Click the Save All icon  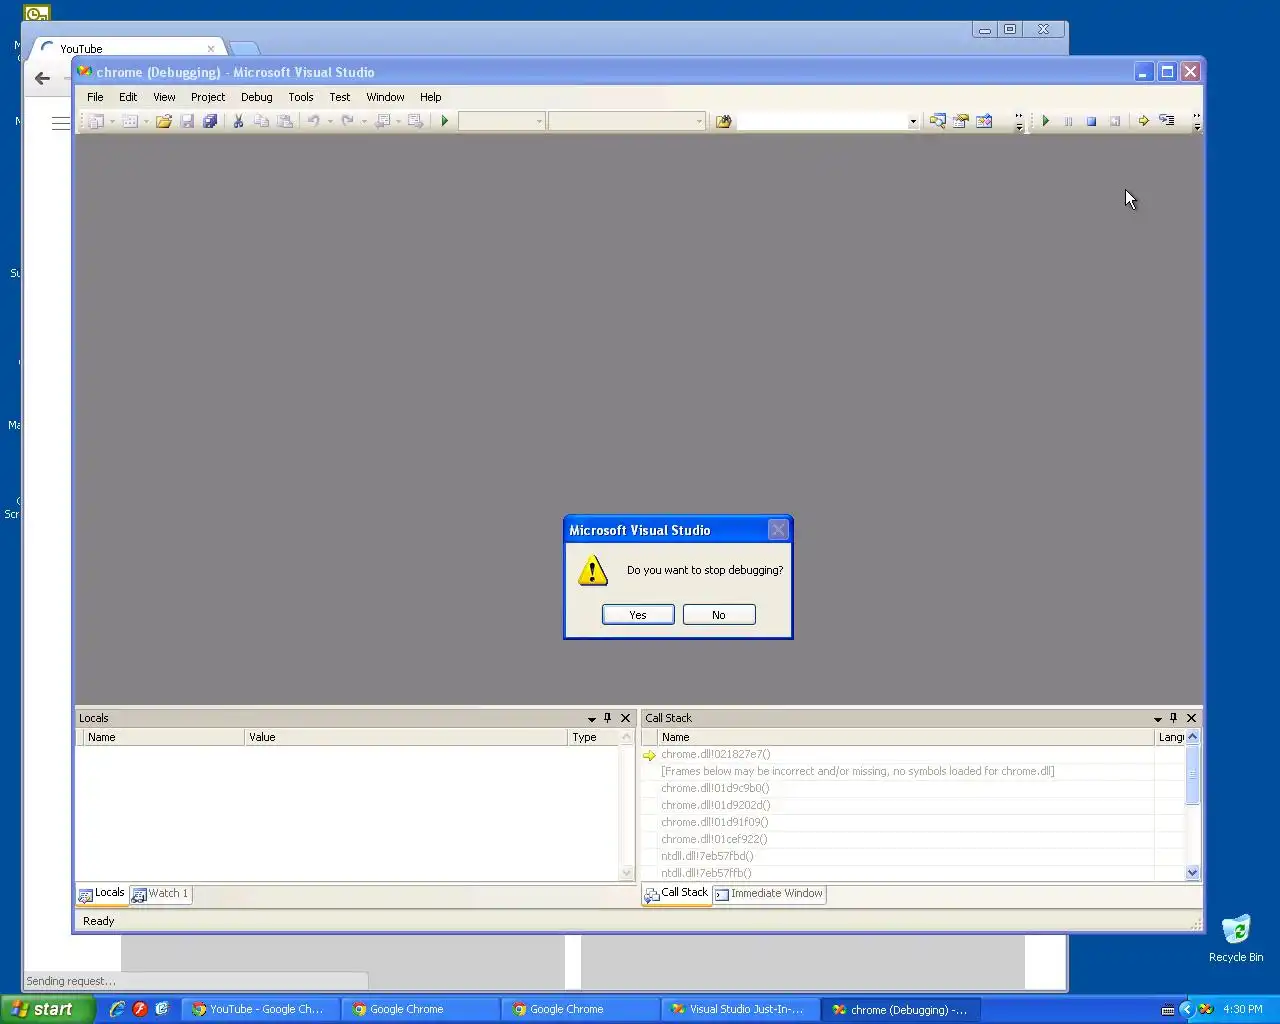tap(210, 121)
